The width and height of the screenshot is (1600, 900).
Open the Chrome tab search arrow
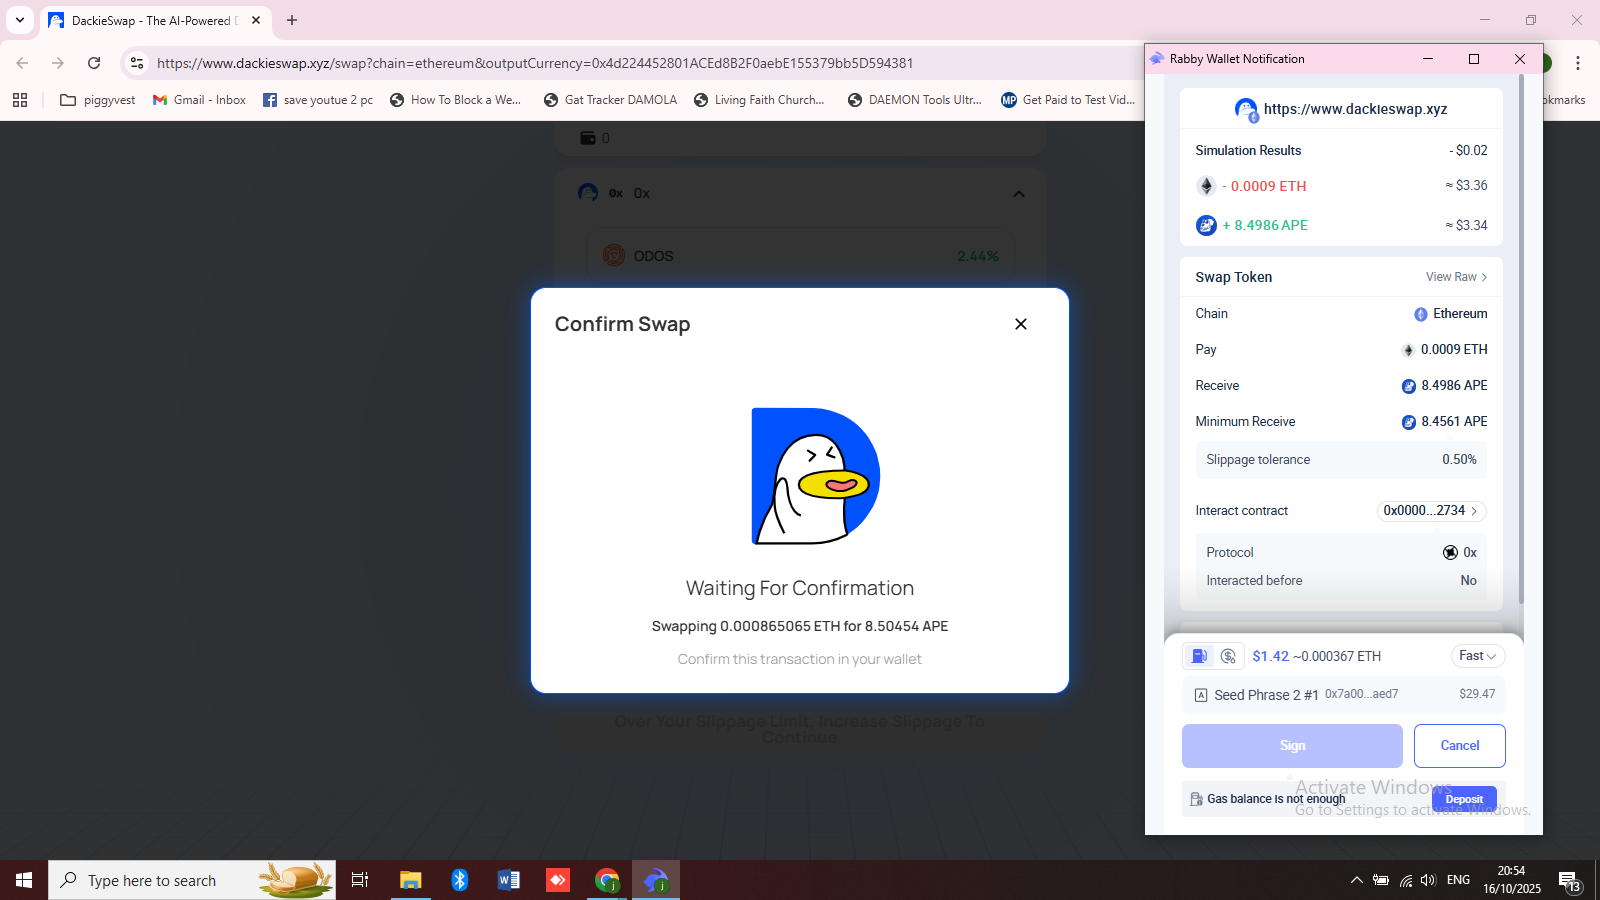(x=19, y=20)
